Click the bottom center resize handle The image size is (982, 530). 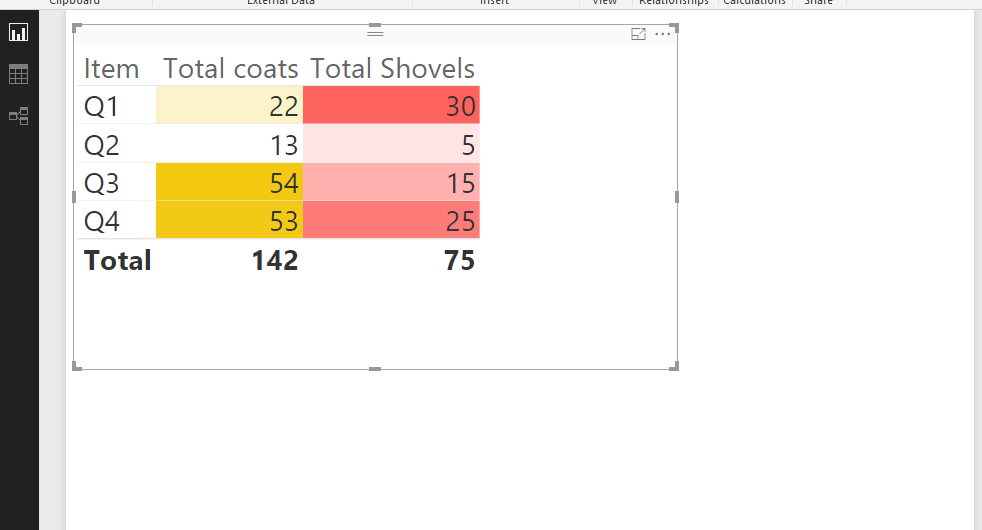click(x=375, y=369)
